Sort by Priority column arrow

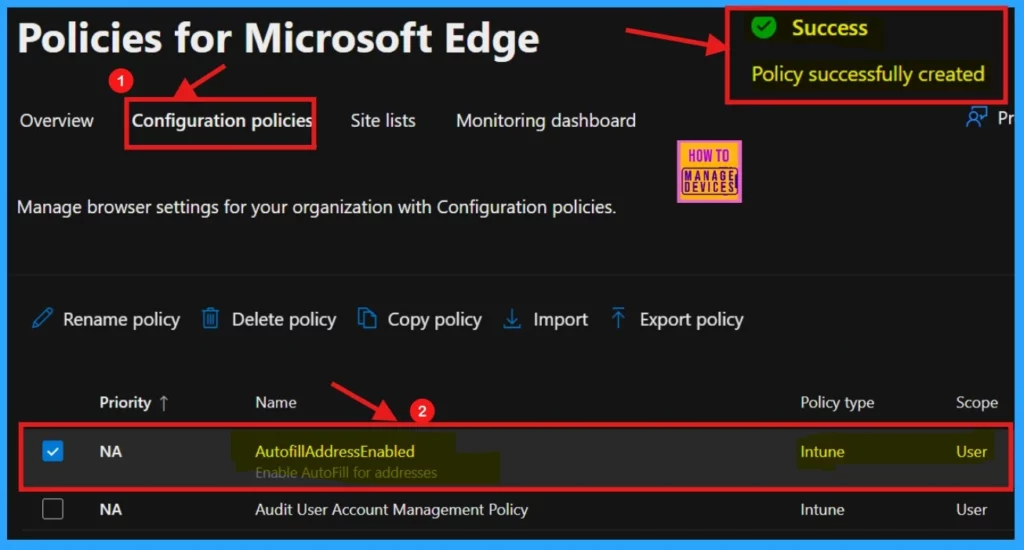click(x=164, y=403)
